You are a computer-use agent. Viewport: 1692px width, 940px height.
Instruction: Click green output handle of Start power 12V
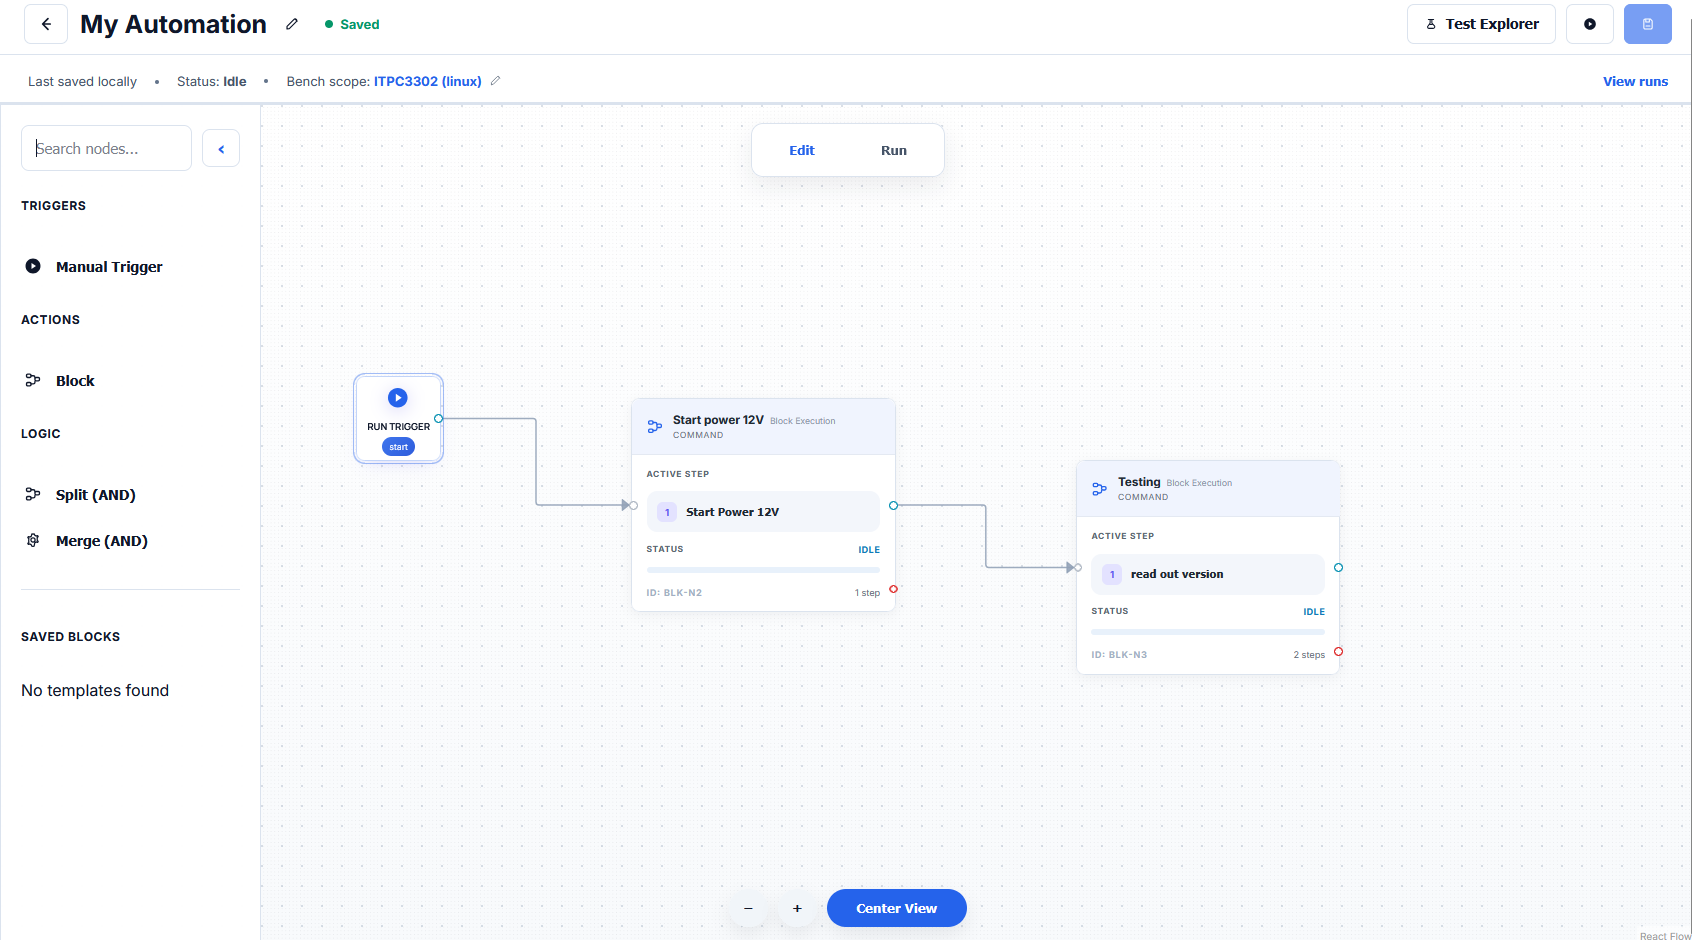(x=893, y=505)
